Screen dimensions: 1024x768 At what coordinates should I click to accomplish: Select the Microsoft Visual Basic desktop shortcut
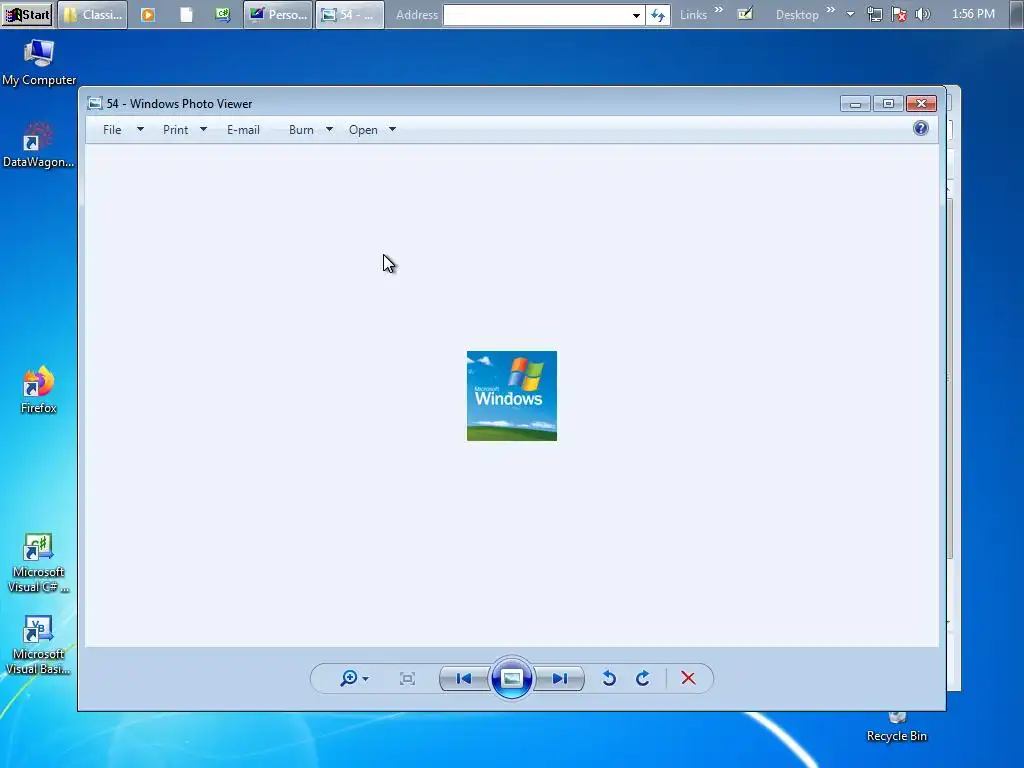pyautogui.click(x=39, y=645)
